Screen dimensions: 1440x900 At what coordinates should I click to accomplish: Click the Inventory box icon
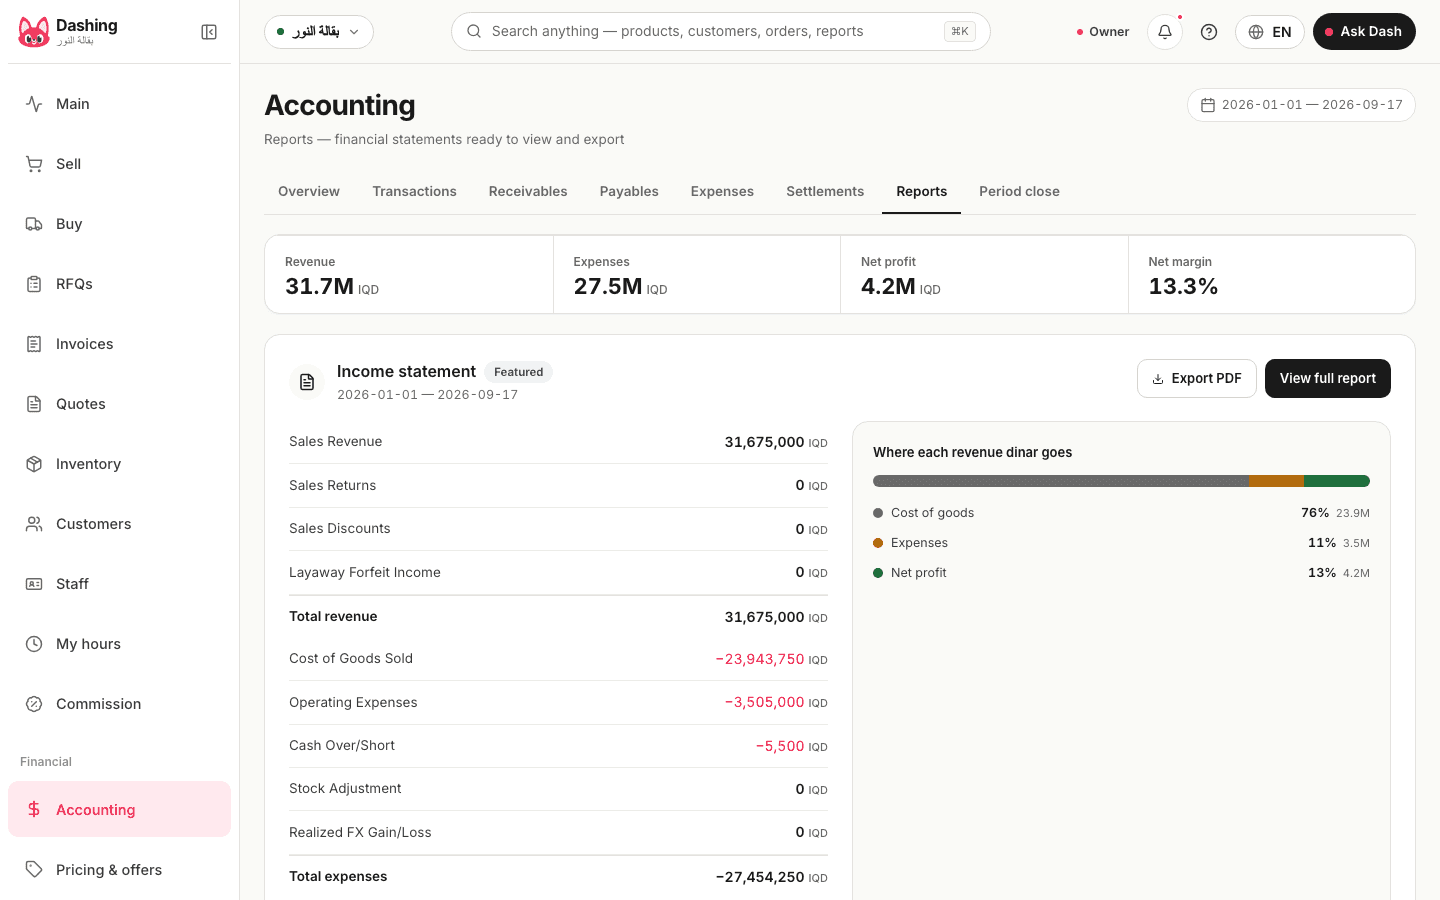[x=34, y=464]
